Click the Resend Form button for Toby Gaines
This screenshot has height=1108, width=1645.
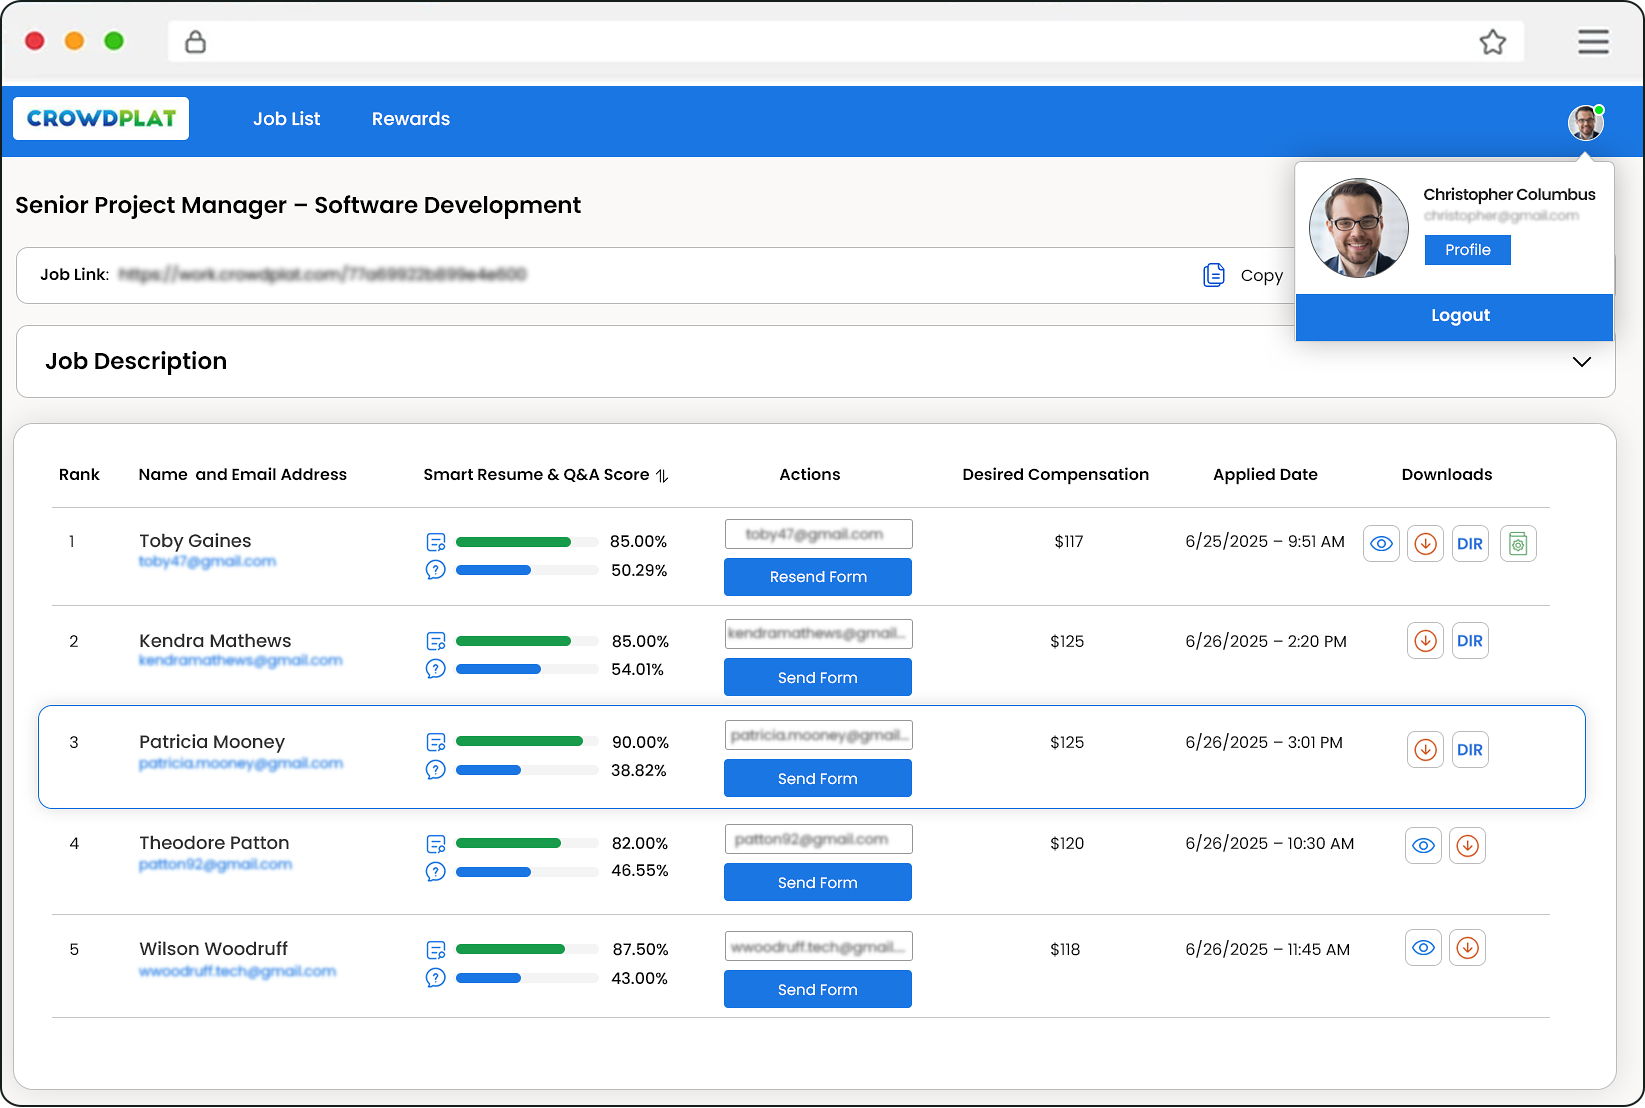pos(817,577)
